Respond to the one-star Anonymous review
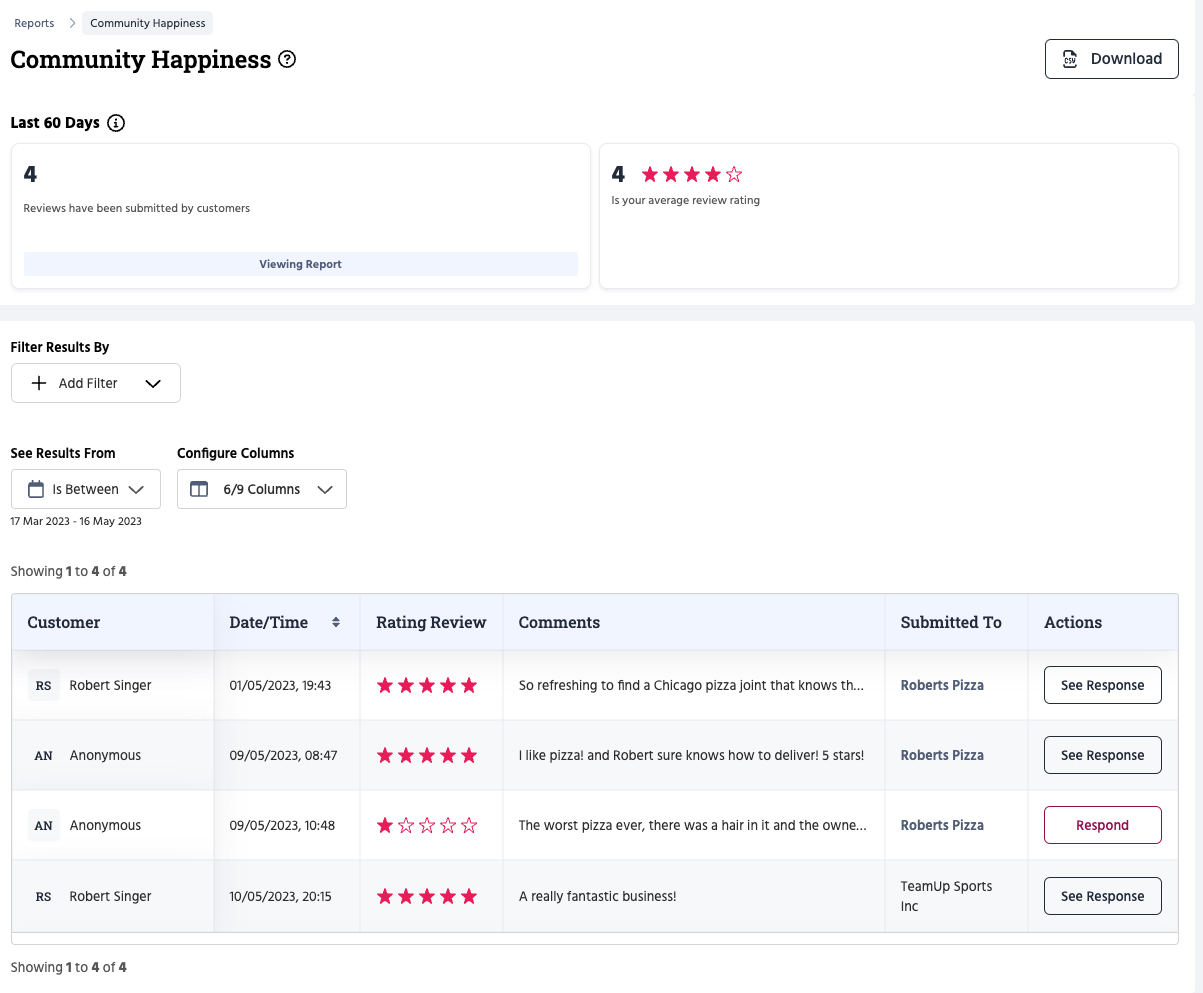 coord(1102,825)
